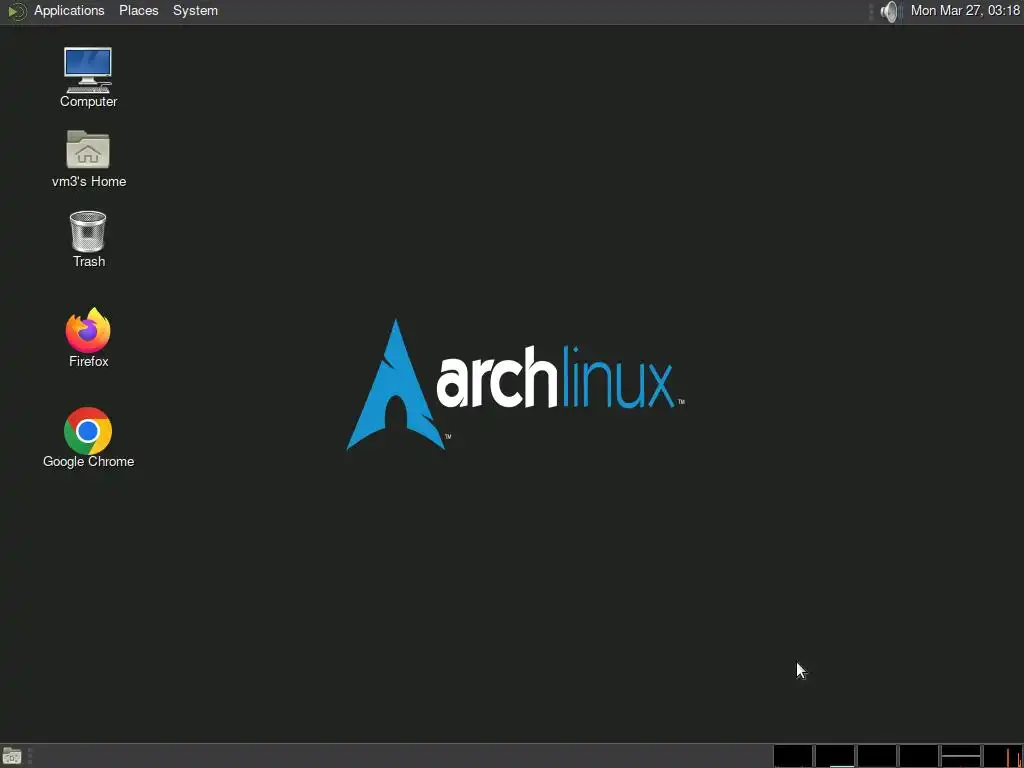Open the vm3's Home folder icon
The height and width of the screenshot is (768, 1024).
point(88,150)
